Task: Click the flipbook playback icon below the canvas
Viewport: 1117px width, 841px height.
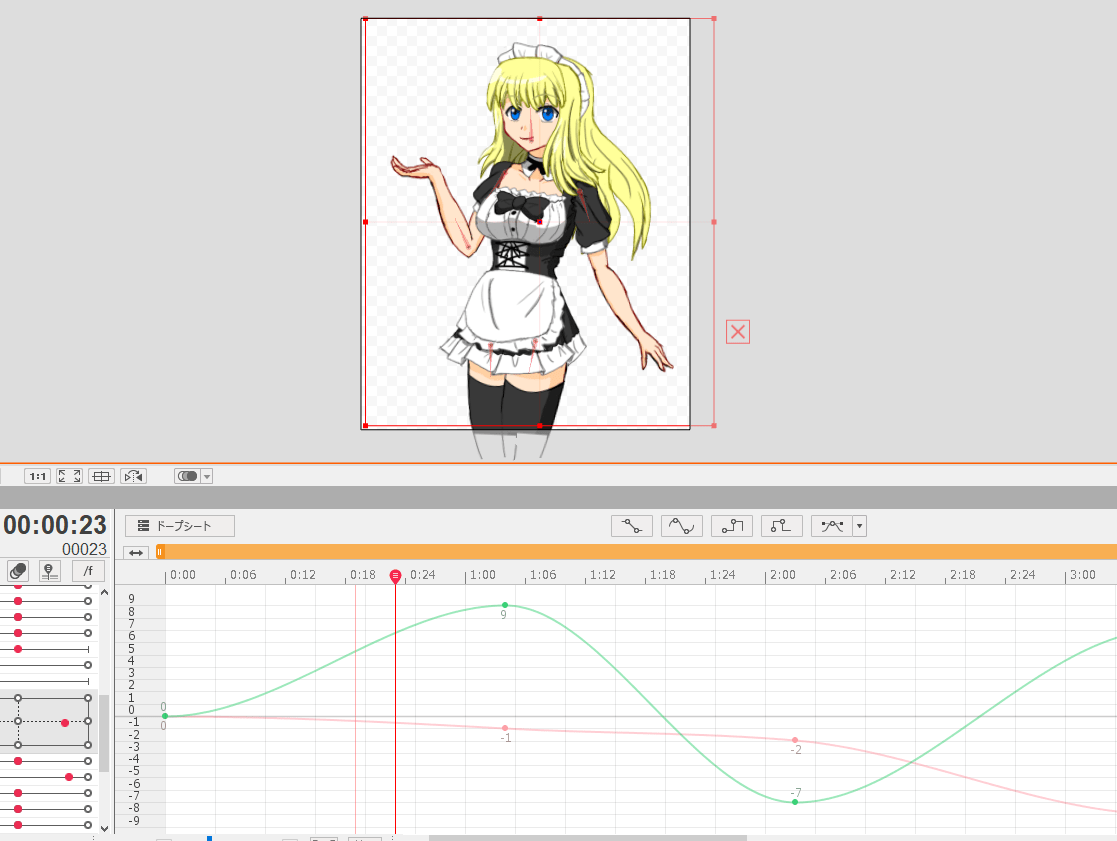Action: point(132,475)
